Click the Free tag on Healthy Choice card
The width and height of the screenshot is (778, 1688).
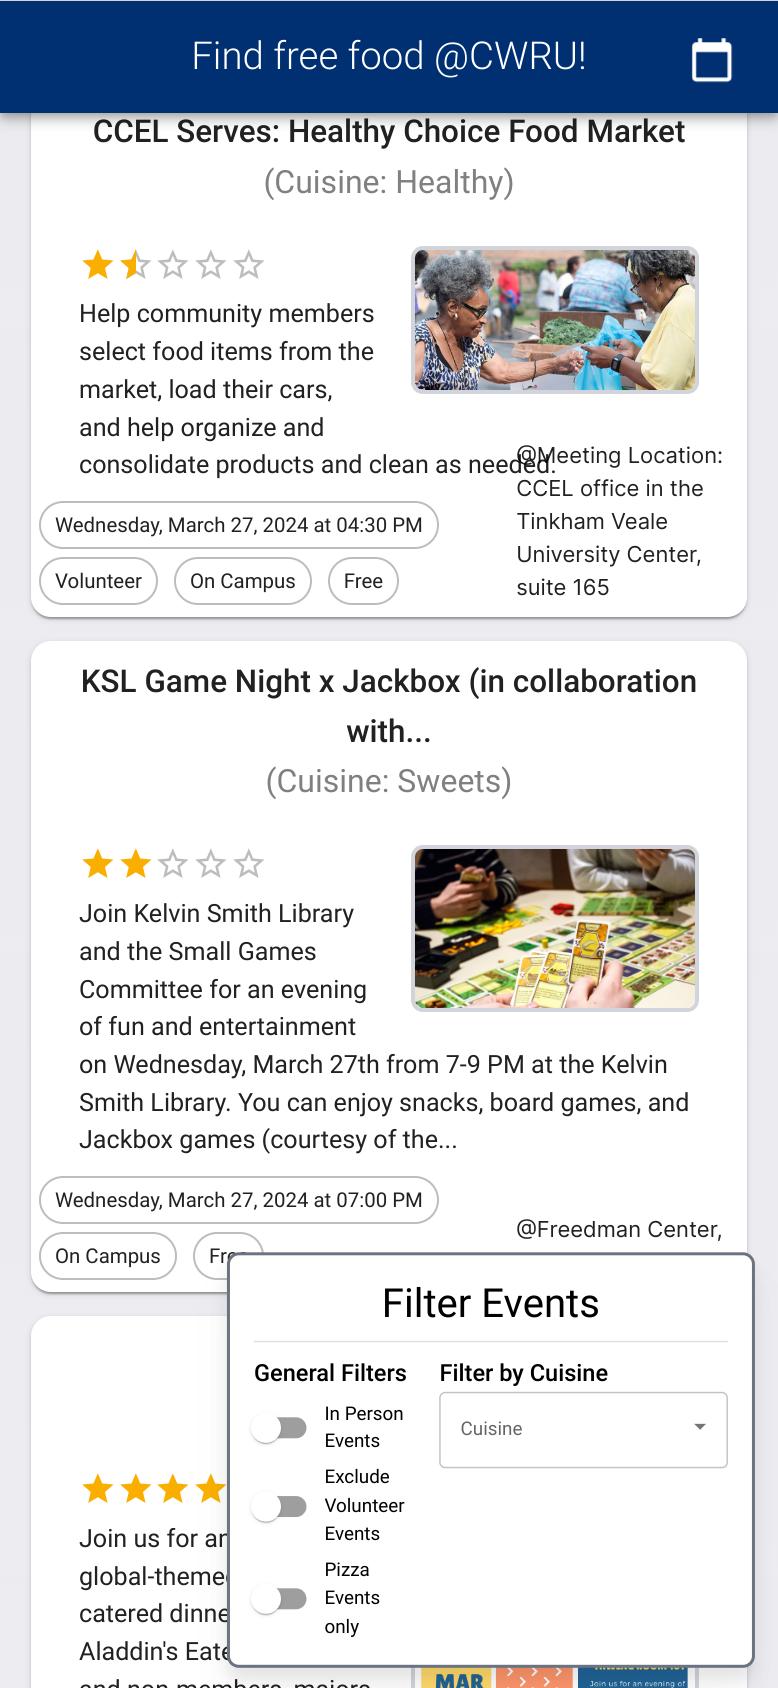pyautogui.click(x=363, y=581)
